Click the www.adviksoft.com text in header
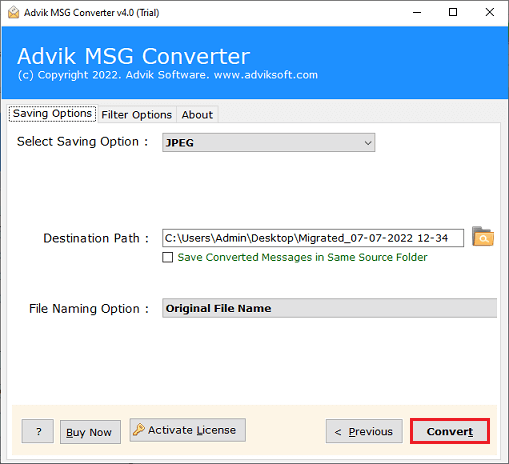 266,75
